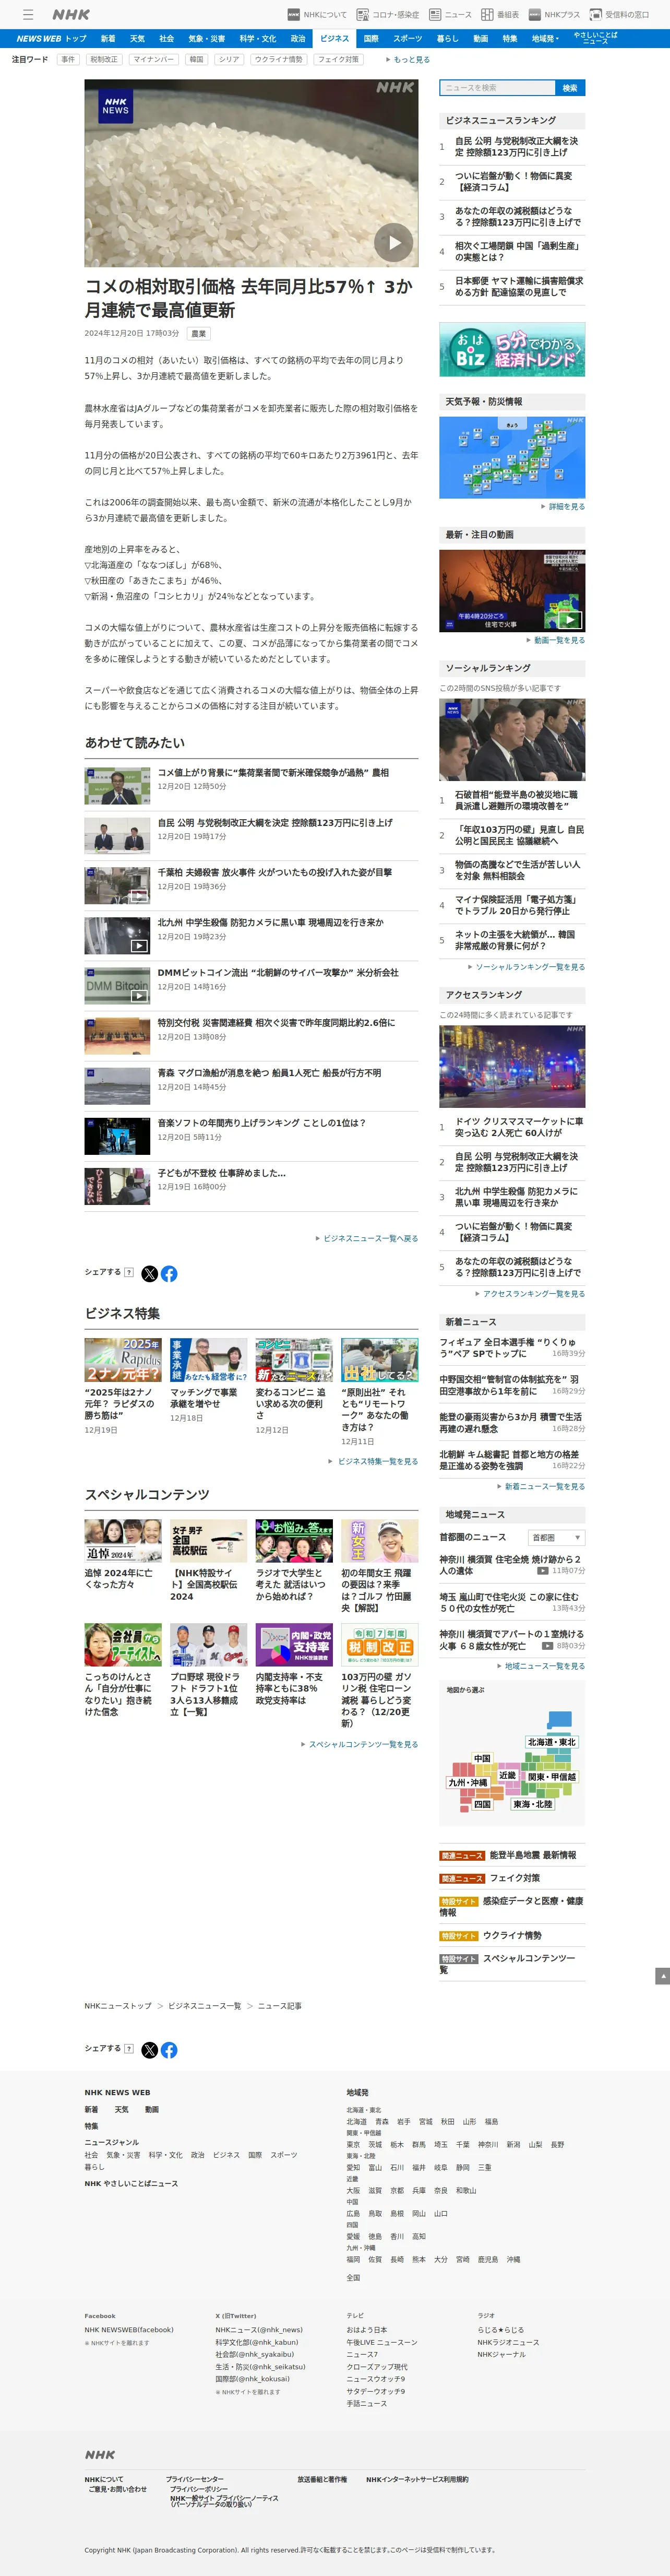Click video icon beside 神奈川 横須賀 住宅全焼 time

tap(542, 1571)
